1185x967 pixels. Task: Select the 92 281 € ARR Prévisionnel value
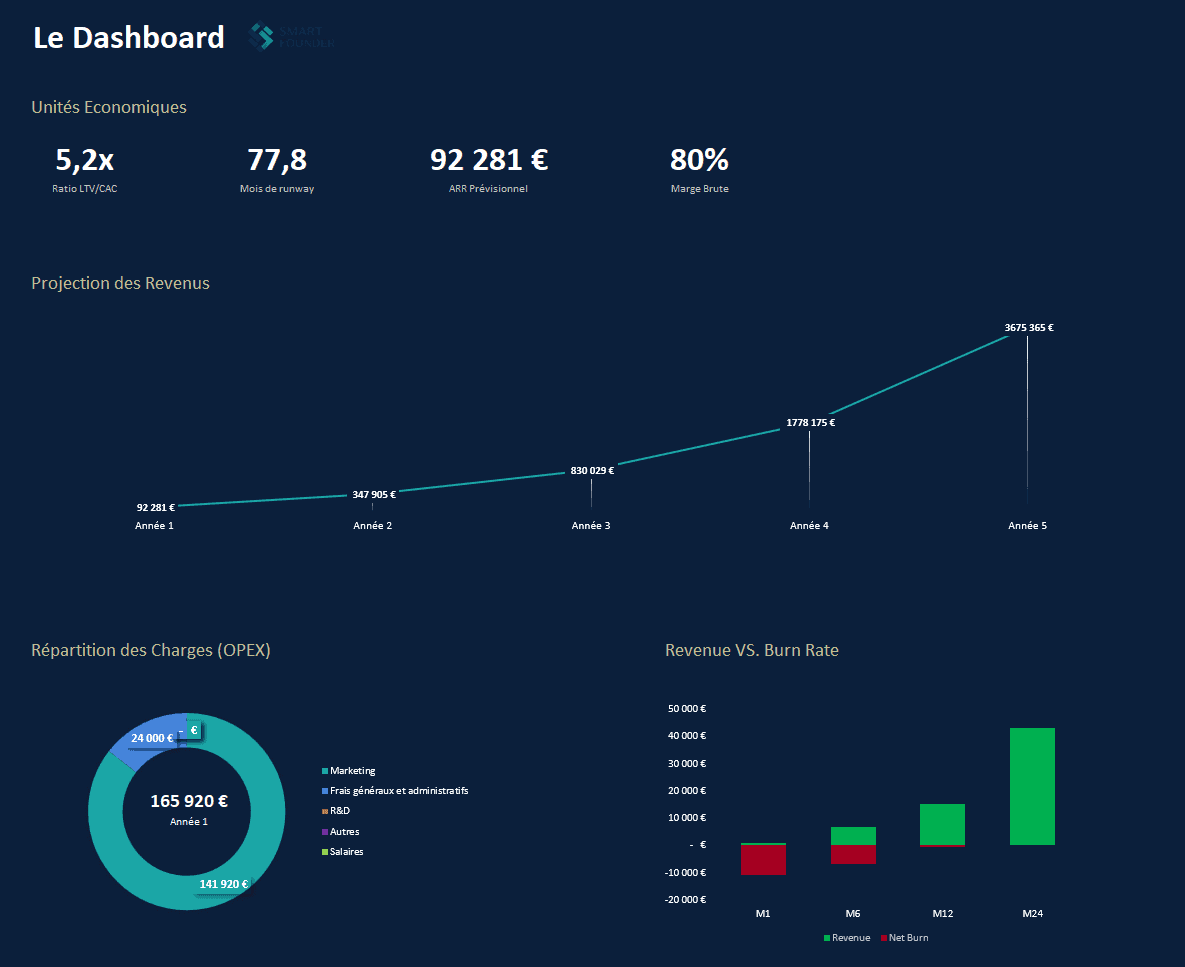click(x=489, y=159)
